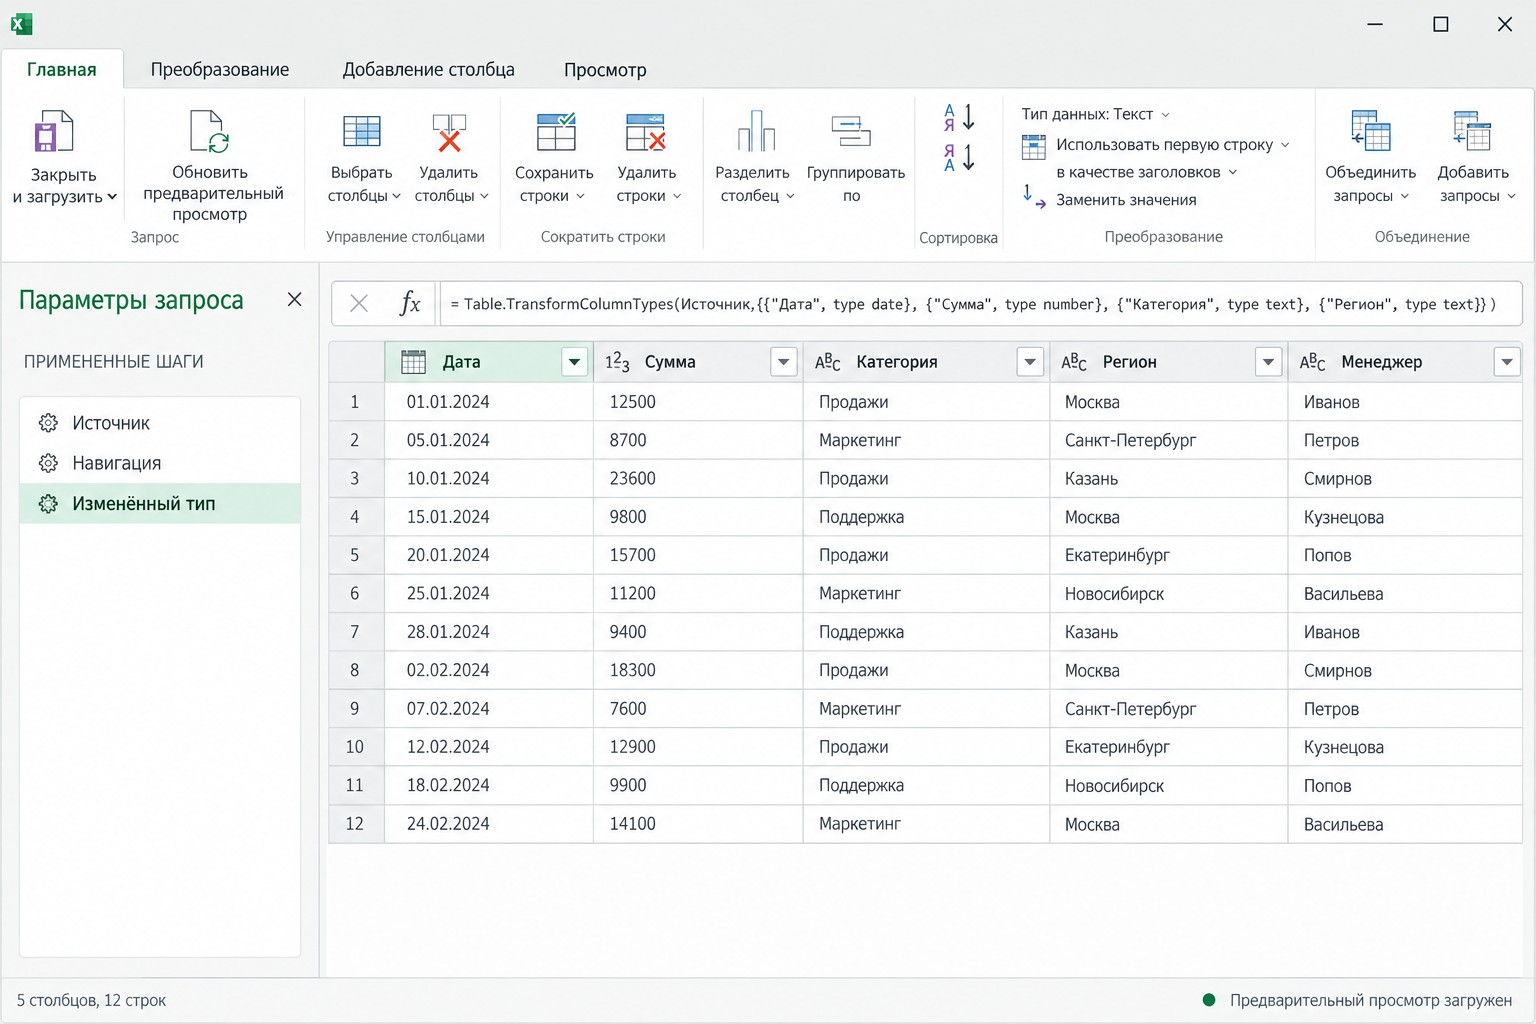The width and height of the screenshot is (1536, 1024).
Task: Click the fx formula icon
Action: [410, 303]
